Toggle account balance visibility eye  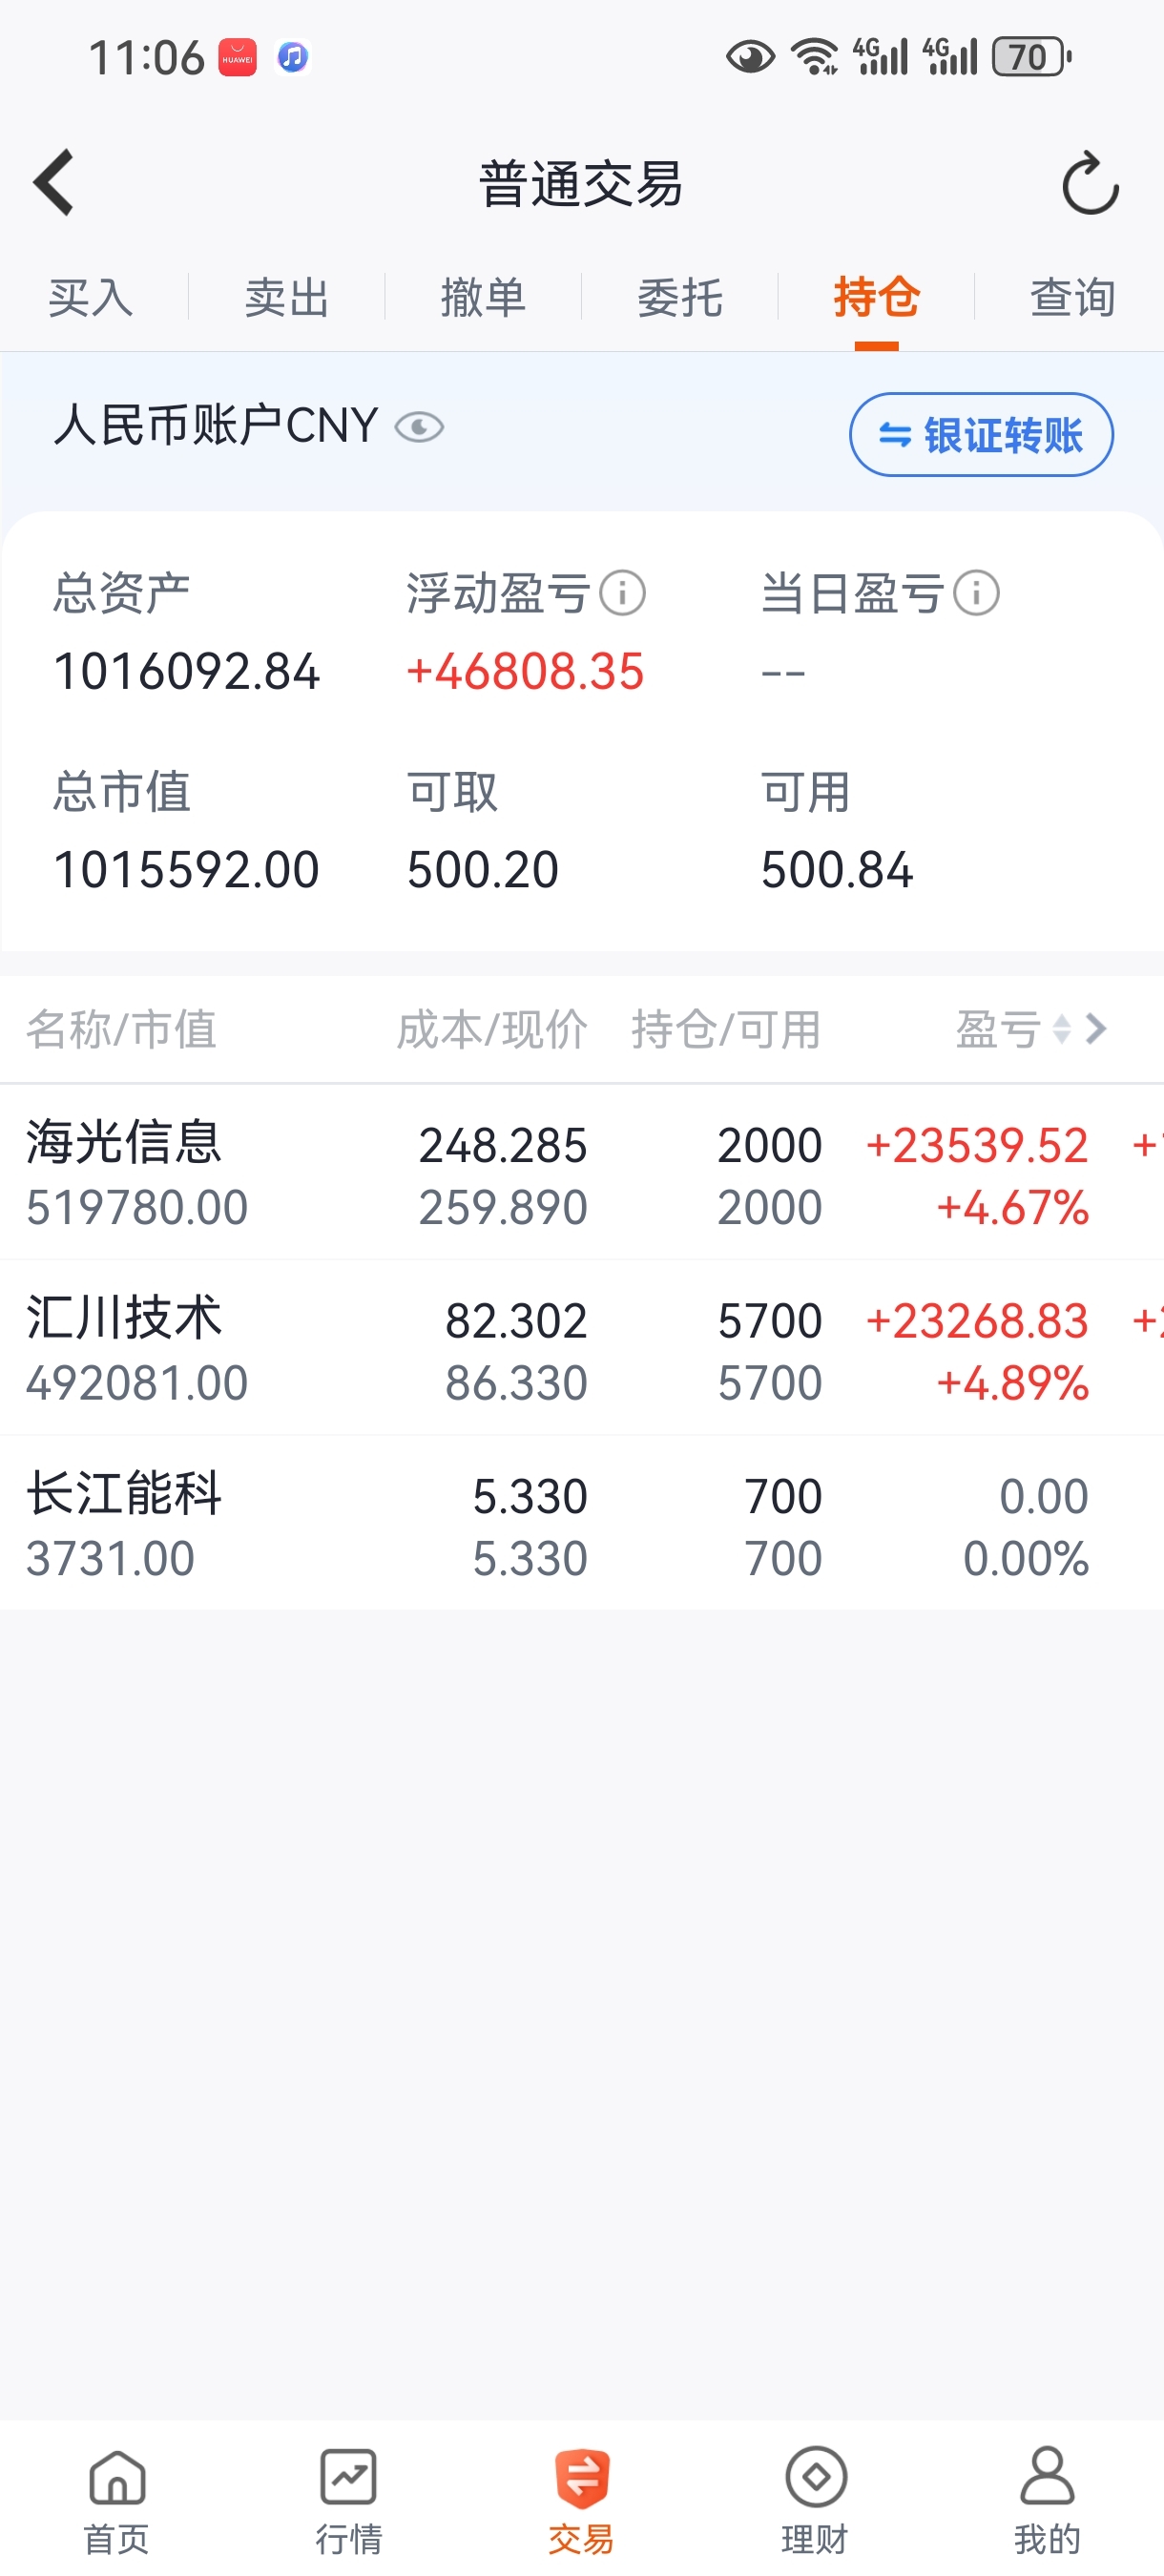pos(419,428)
